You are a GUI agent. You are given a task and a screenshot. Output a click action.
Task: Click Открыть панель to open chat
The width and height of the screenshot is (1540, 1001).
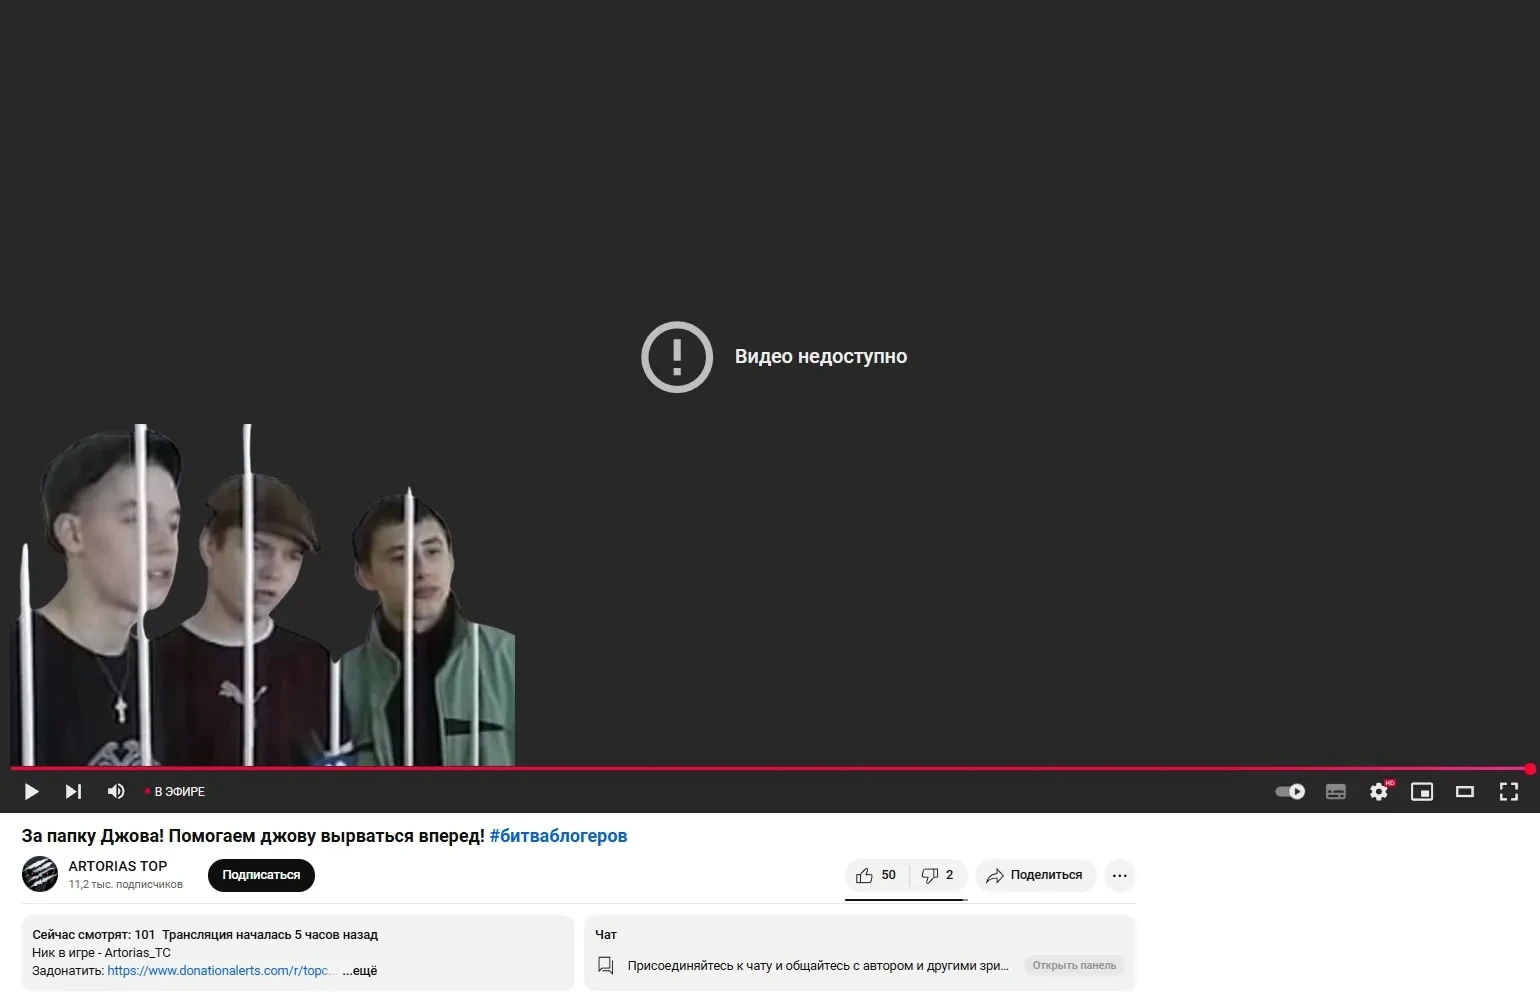tap(1074, 966)
